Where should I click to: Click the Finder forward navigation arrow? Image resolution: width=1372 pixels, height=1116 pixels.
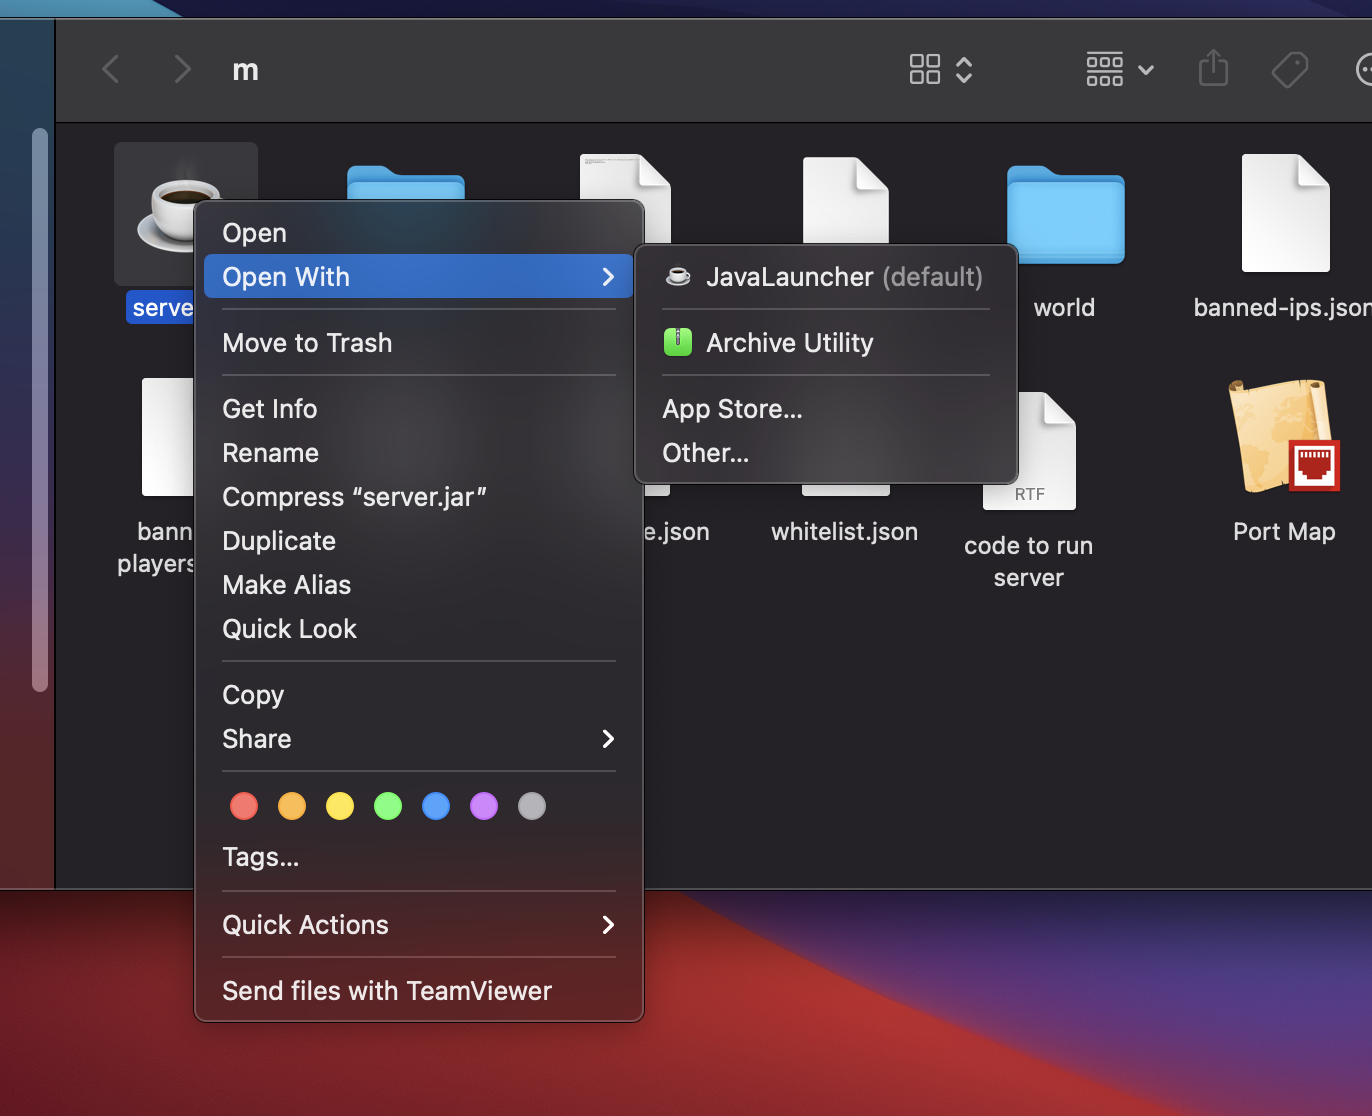[181, 70]
